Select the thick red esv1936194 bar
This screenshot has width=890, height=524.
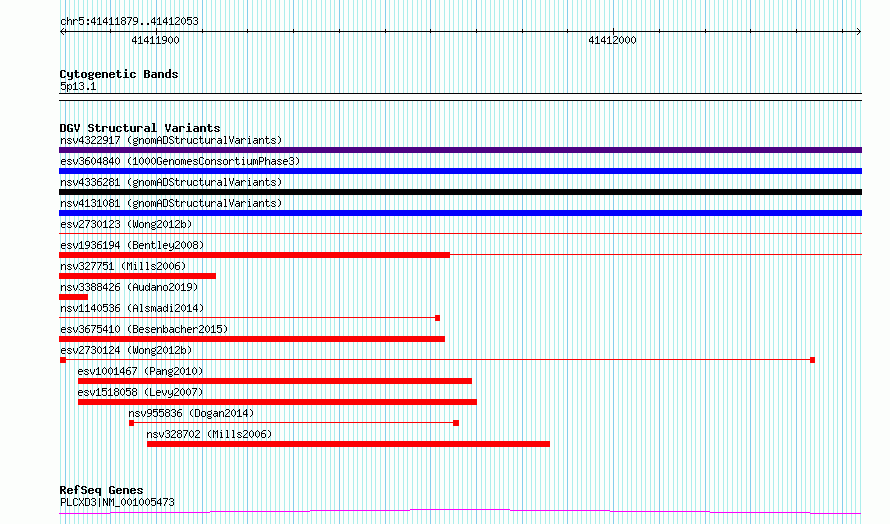tap(254, 255)
